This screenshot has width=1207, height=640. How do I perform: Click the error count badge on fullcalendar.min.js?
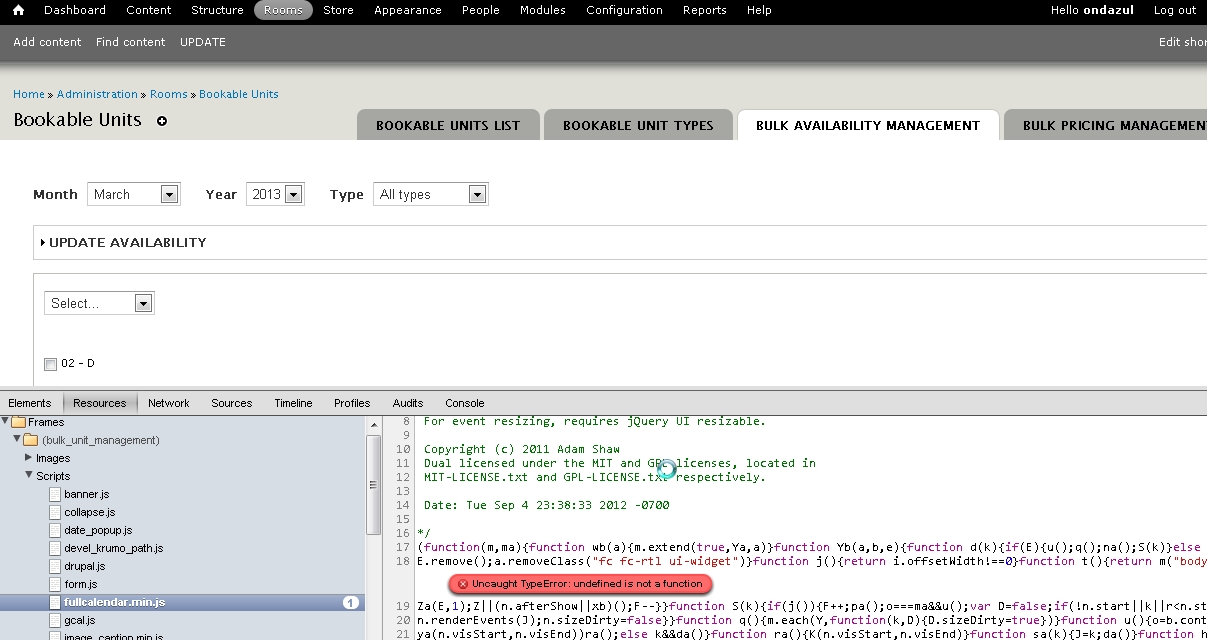click(351, 602)
